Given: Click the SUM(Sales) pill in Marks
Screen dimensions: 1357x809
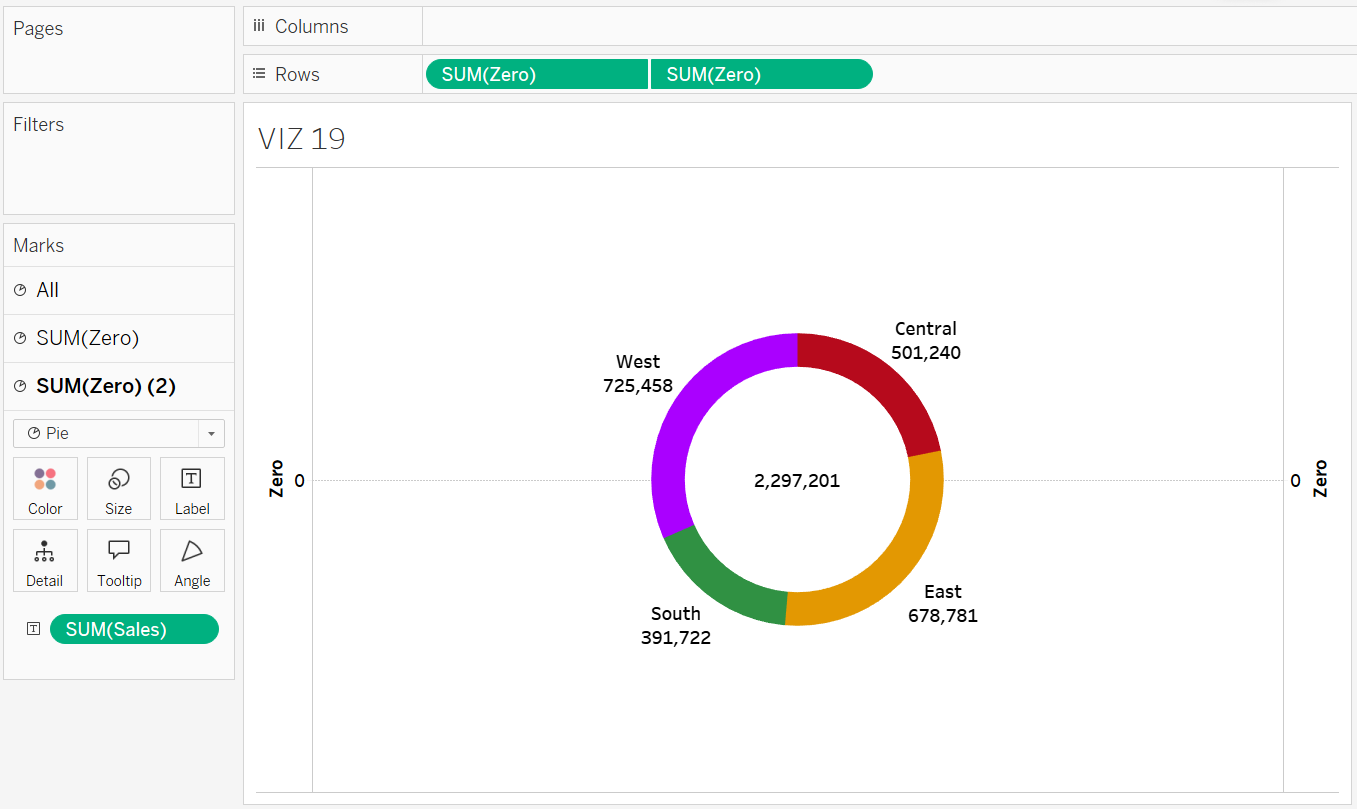Looking at the screenshot, I should [x=134, y=629].
